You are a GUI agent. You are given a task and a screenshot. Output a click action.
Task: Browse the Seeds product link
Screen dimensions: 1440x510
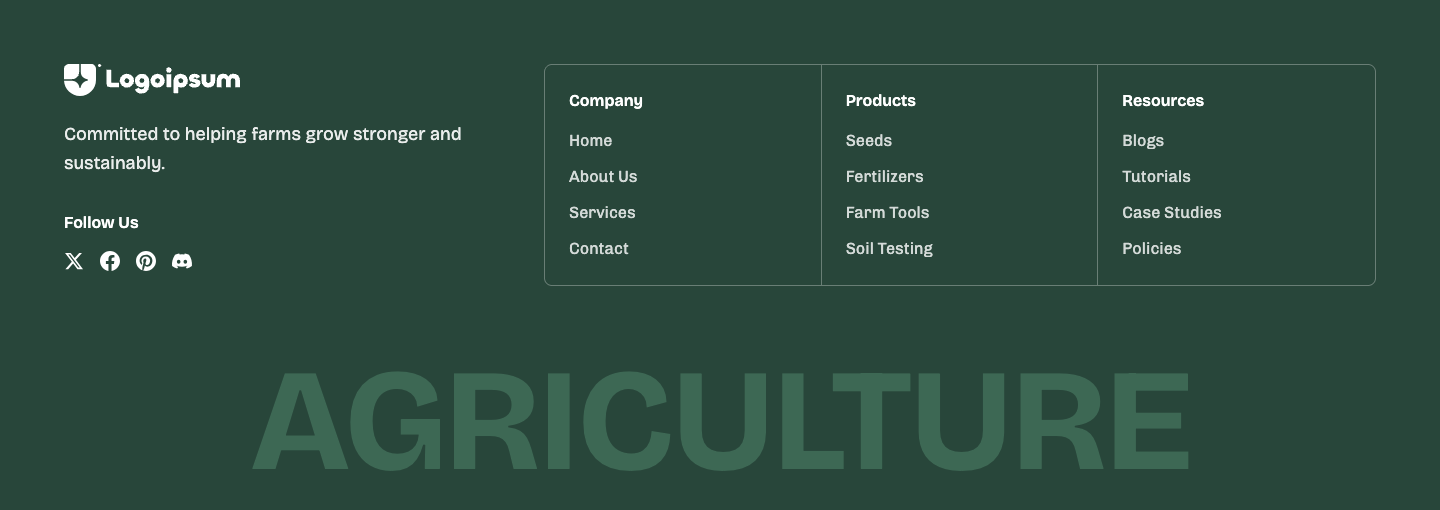(x=869, y=141)
